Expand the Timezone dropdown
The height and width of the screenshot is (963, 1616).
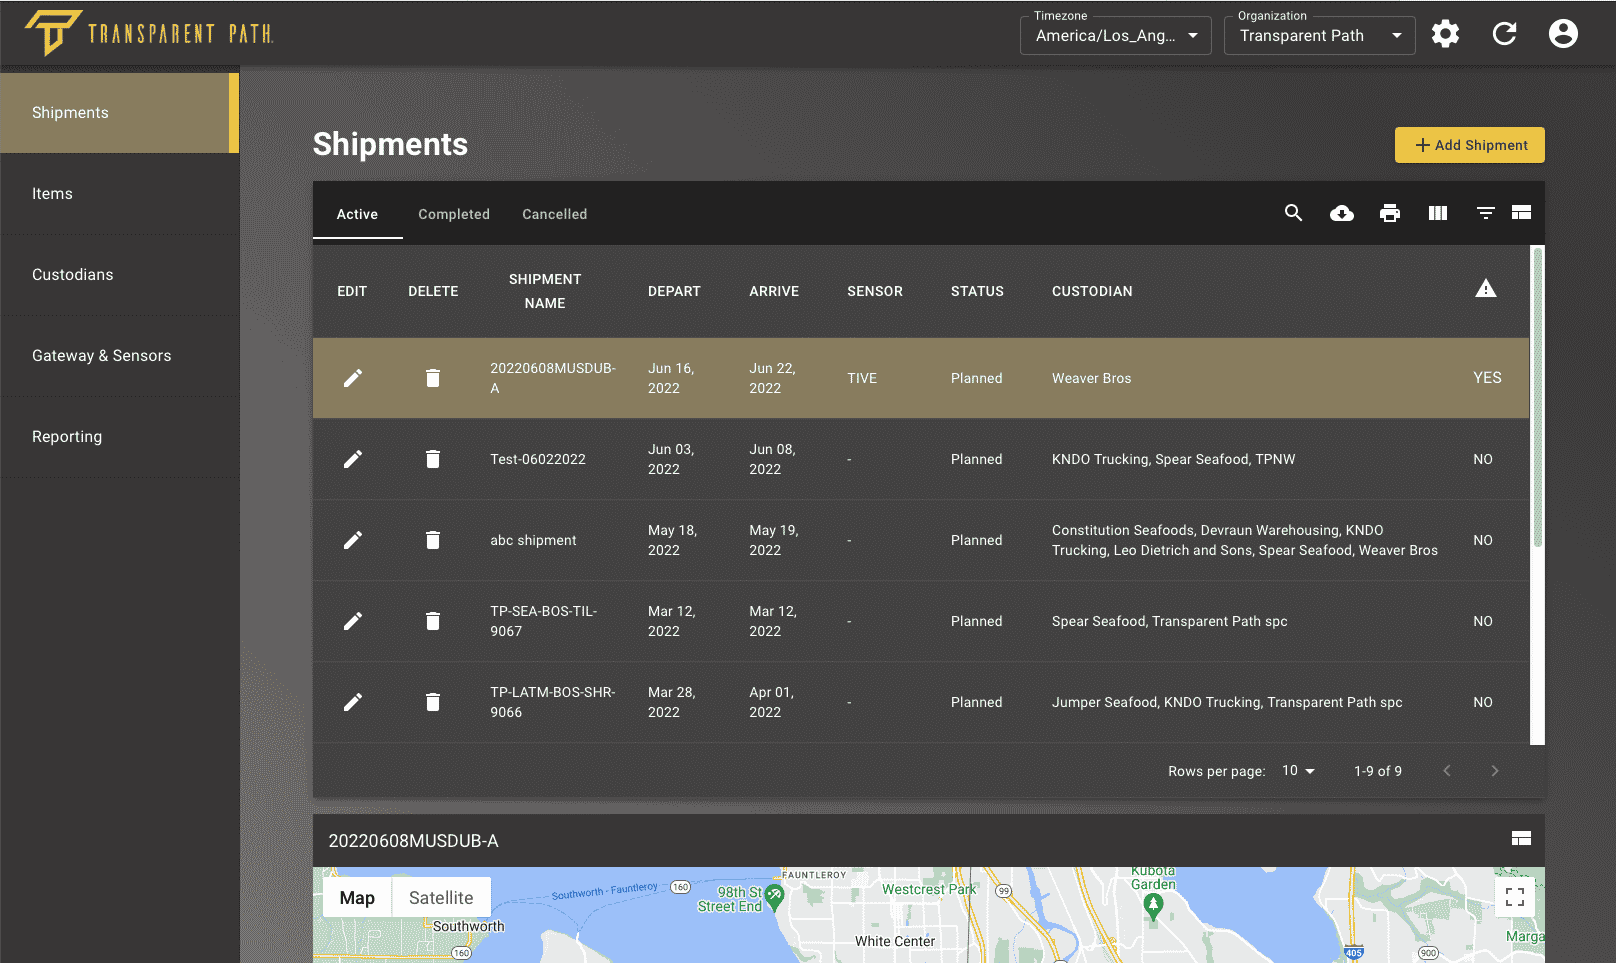pyautogui.click(x=1115, y=36)
